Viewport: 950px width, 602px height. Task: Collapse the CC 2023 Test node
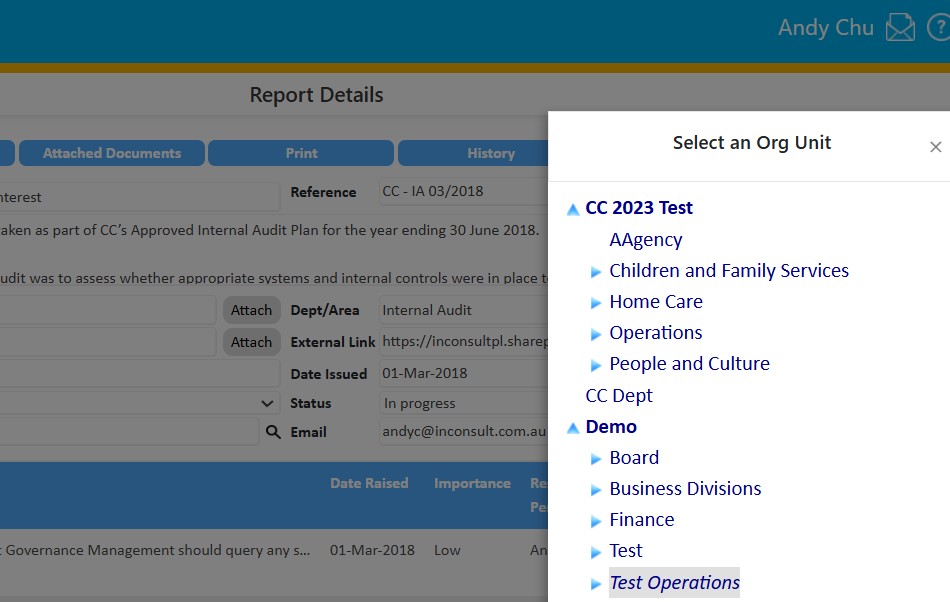(573, 209)
